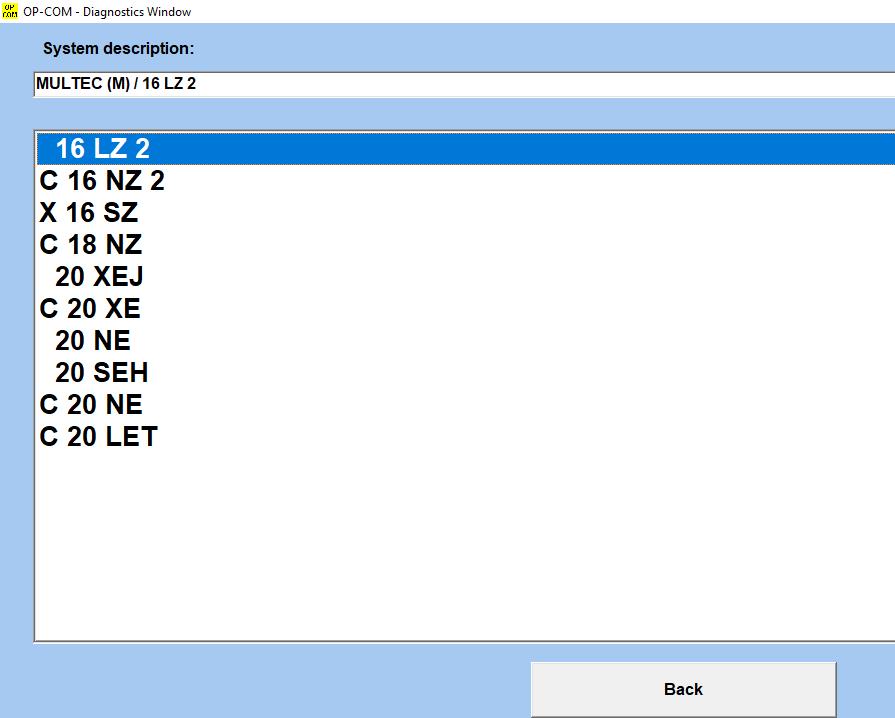The width and height of the screenshot is (895, 718).
Task: Select the C 20 NE engine row
Action: pos(466,405)
